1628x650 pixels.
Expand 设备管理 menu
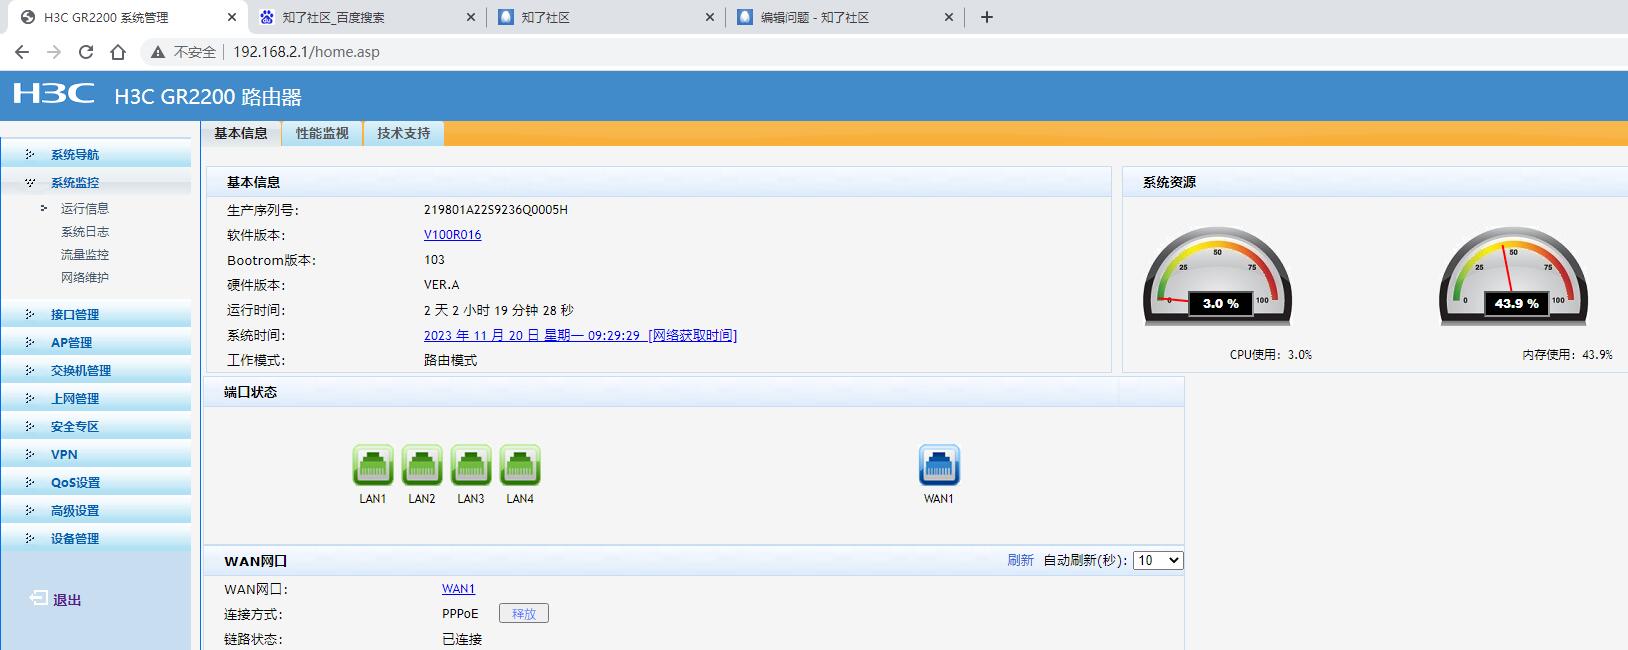95,538
